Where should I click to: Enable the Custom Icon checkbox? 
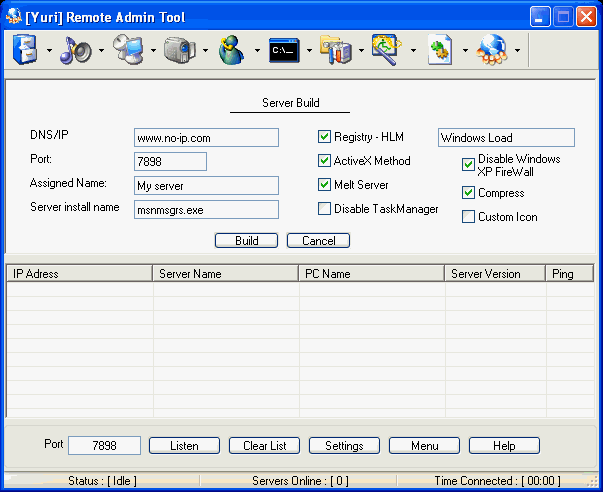[x=468, y=216]
